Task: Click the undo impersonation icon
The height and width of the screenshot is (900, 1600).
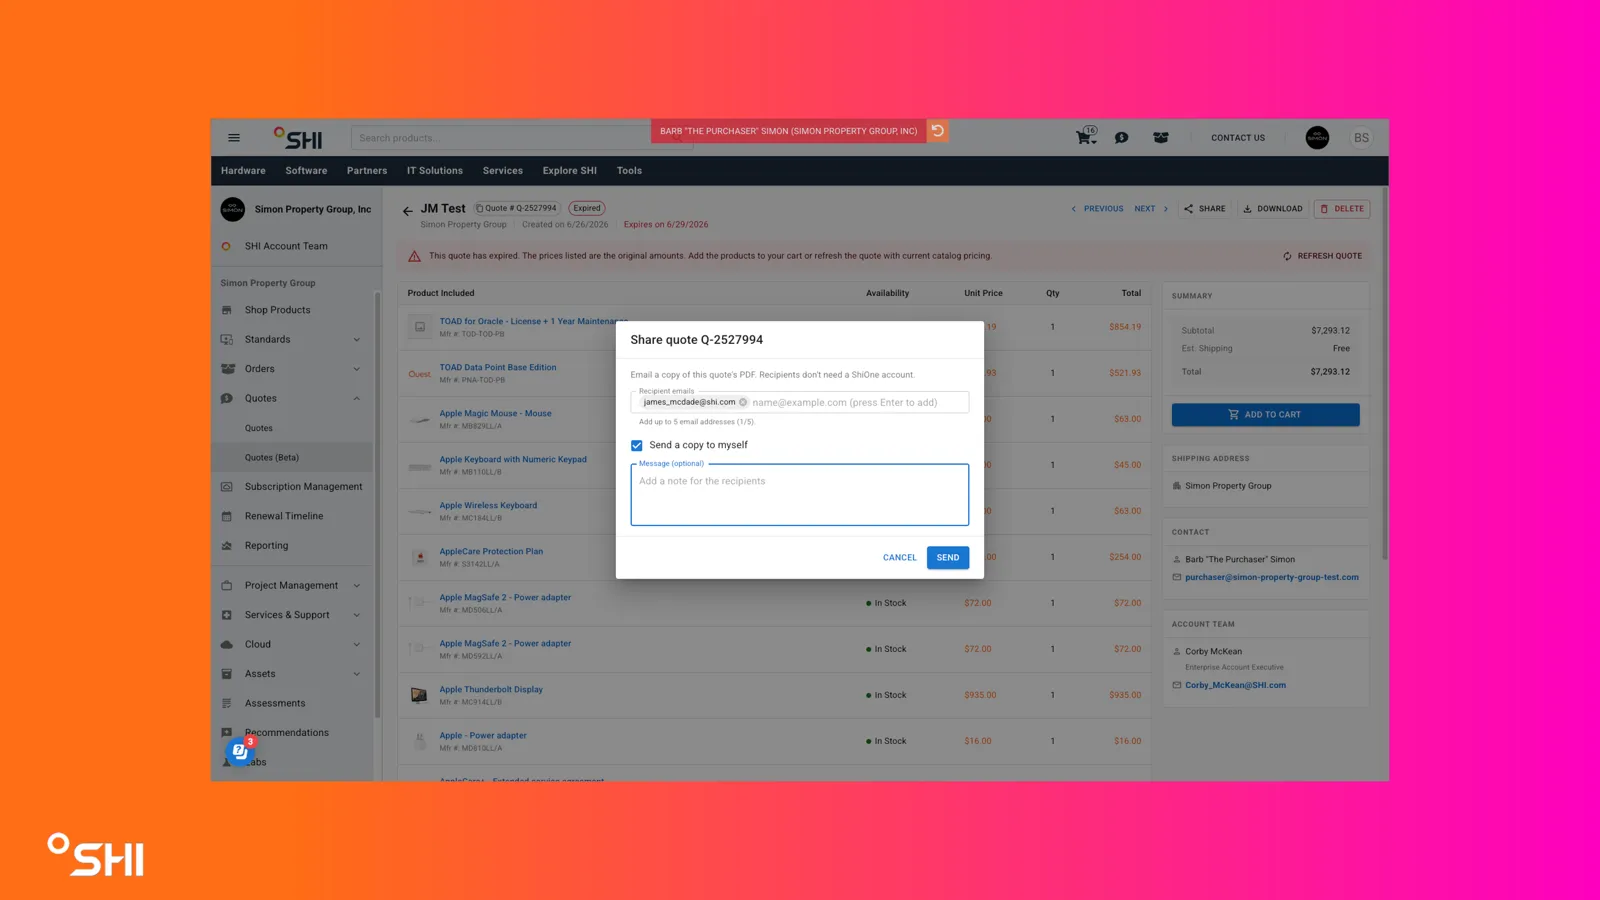Action: (938, 131)
